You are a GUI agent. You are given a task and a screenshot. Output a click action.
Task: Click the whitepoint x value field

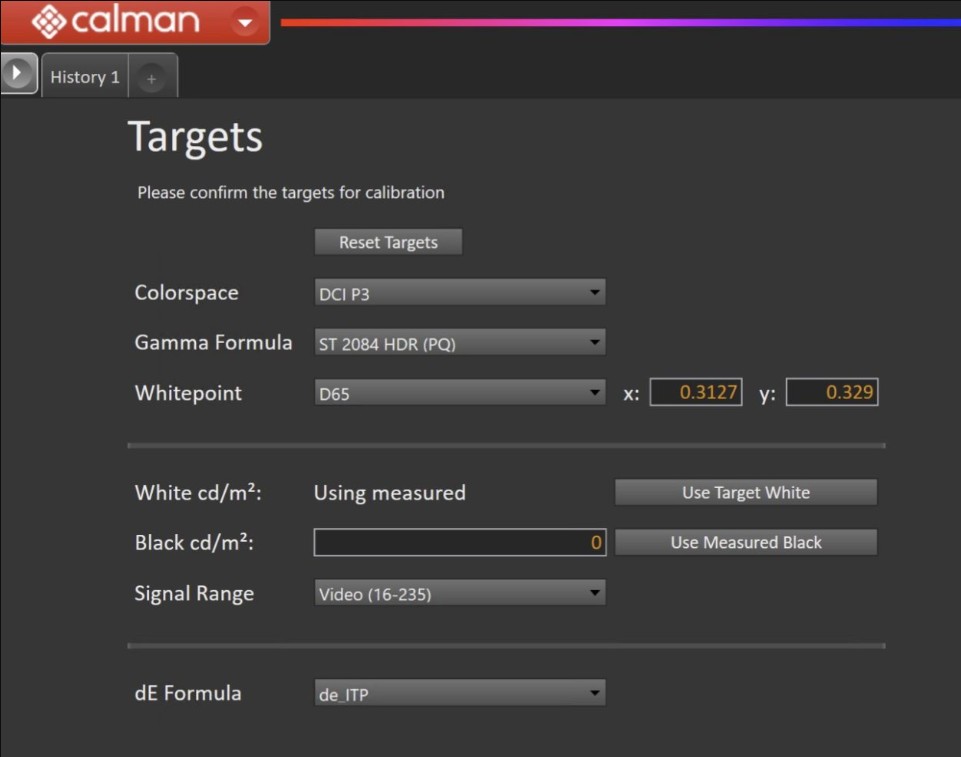click(696, 393)
